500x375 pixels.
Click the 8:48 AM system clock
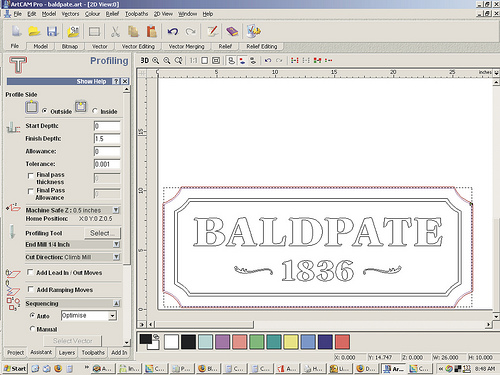(x=485, y=369)
